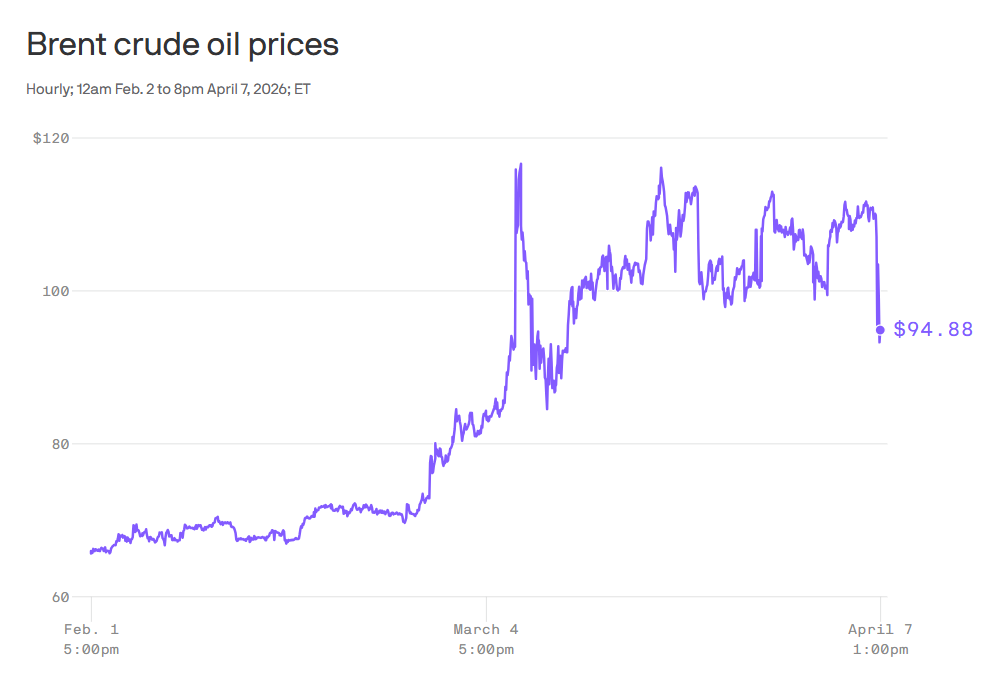Click the x-axis tick mark above March 4

click(x=486, y=603)
